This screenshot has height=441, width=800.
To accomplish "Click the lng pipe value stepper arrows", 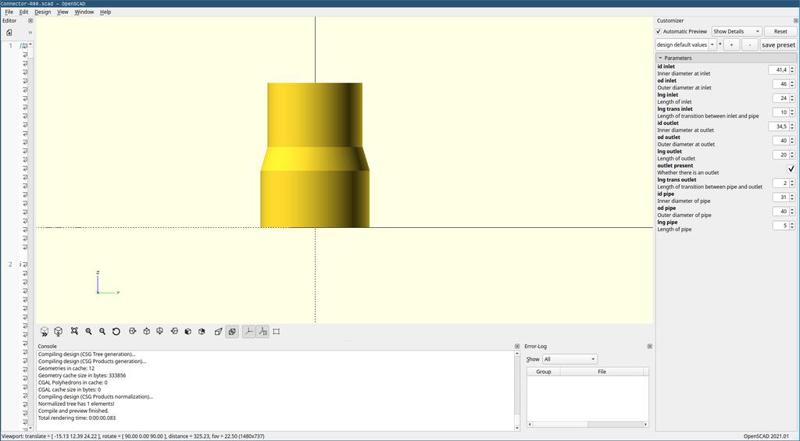I will pos(792,226).
